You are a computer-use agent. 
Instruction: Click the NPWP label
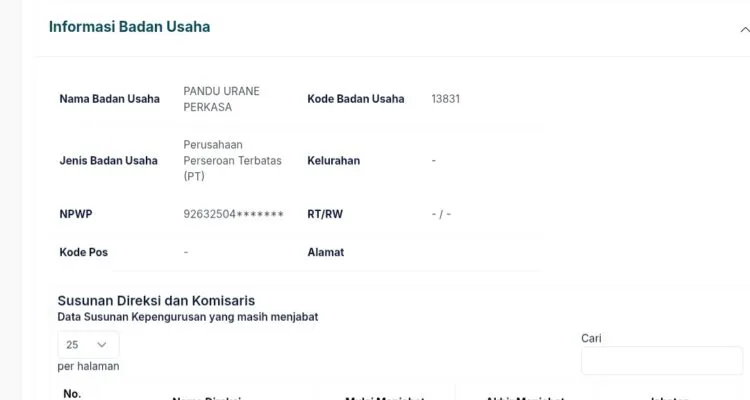76,214
